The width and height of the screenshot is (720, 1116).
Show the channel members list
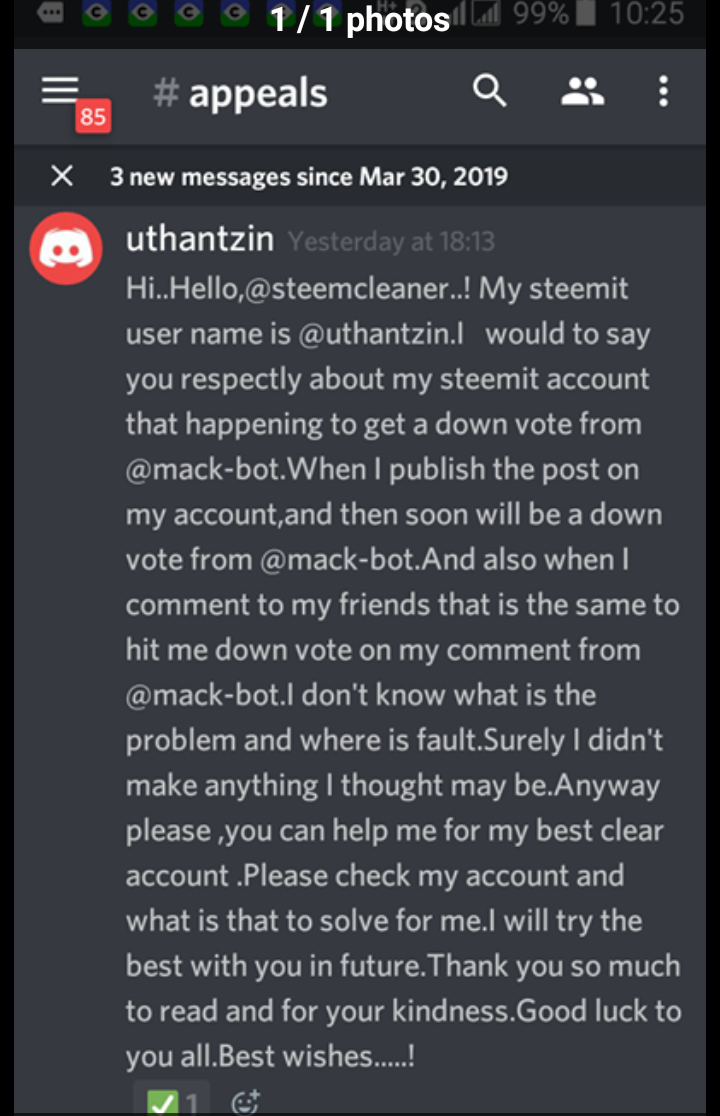click(583, 92)
